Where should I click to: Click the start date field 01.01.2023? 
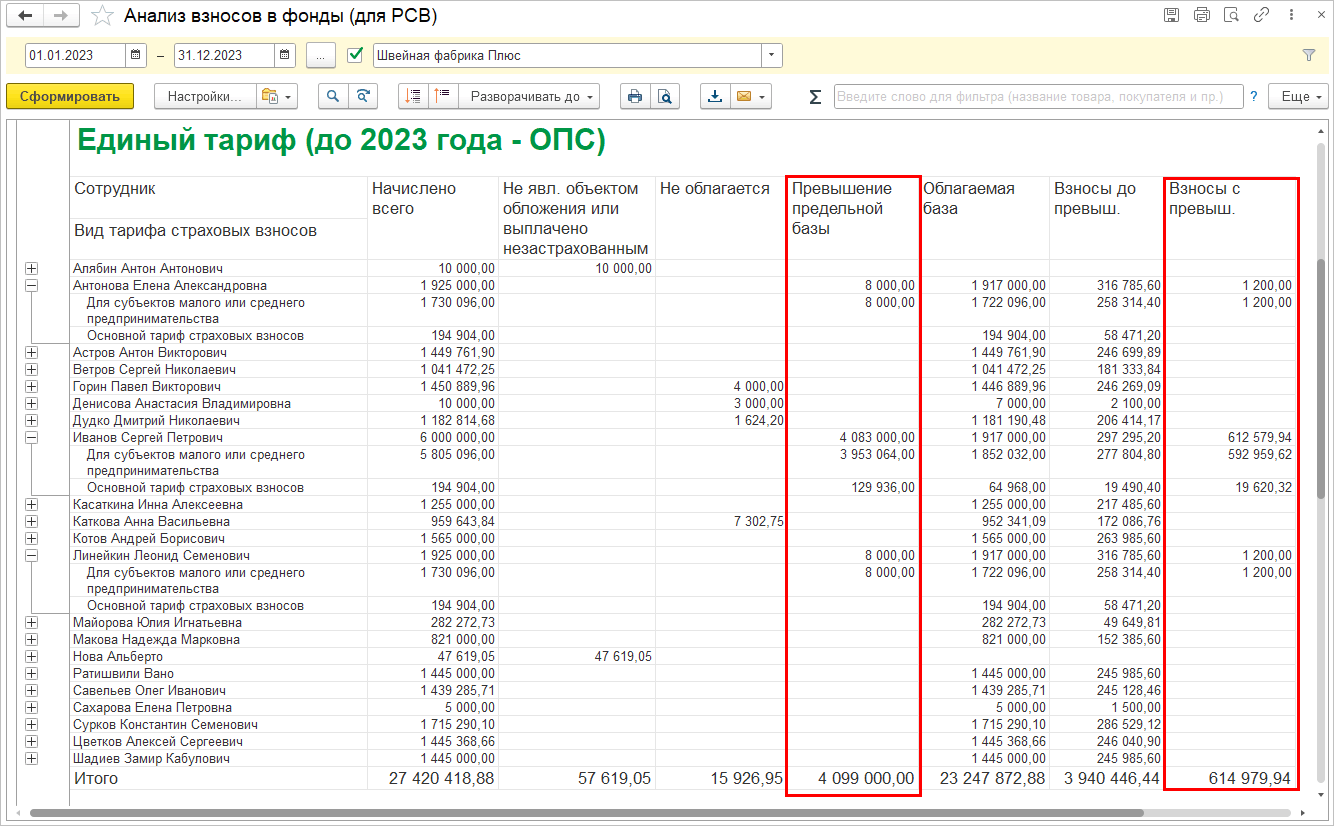tap(75, 55)
